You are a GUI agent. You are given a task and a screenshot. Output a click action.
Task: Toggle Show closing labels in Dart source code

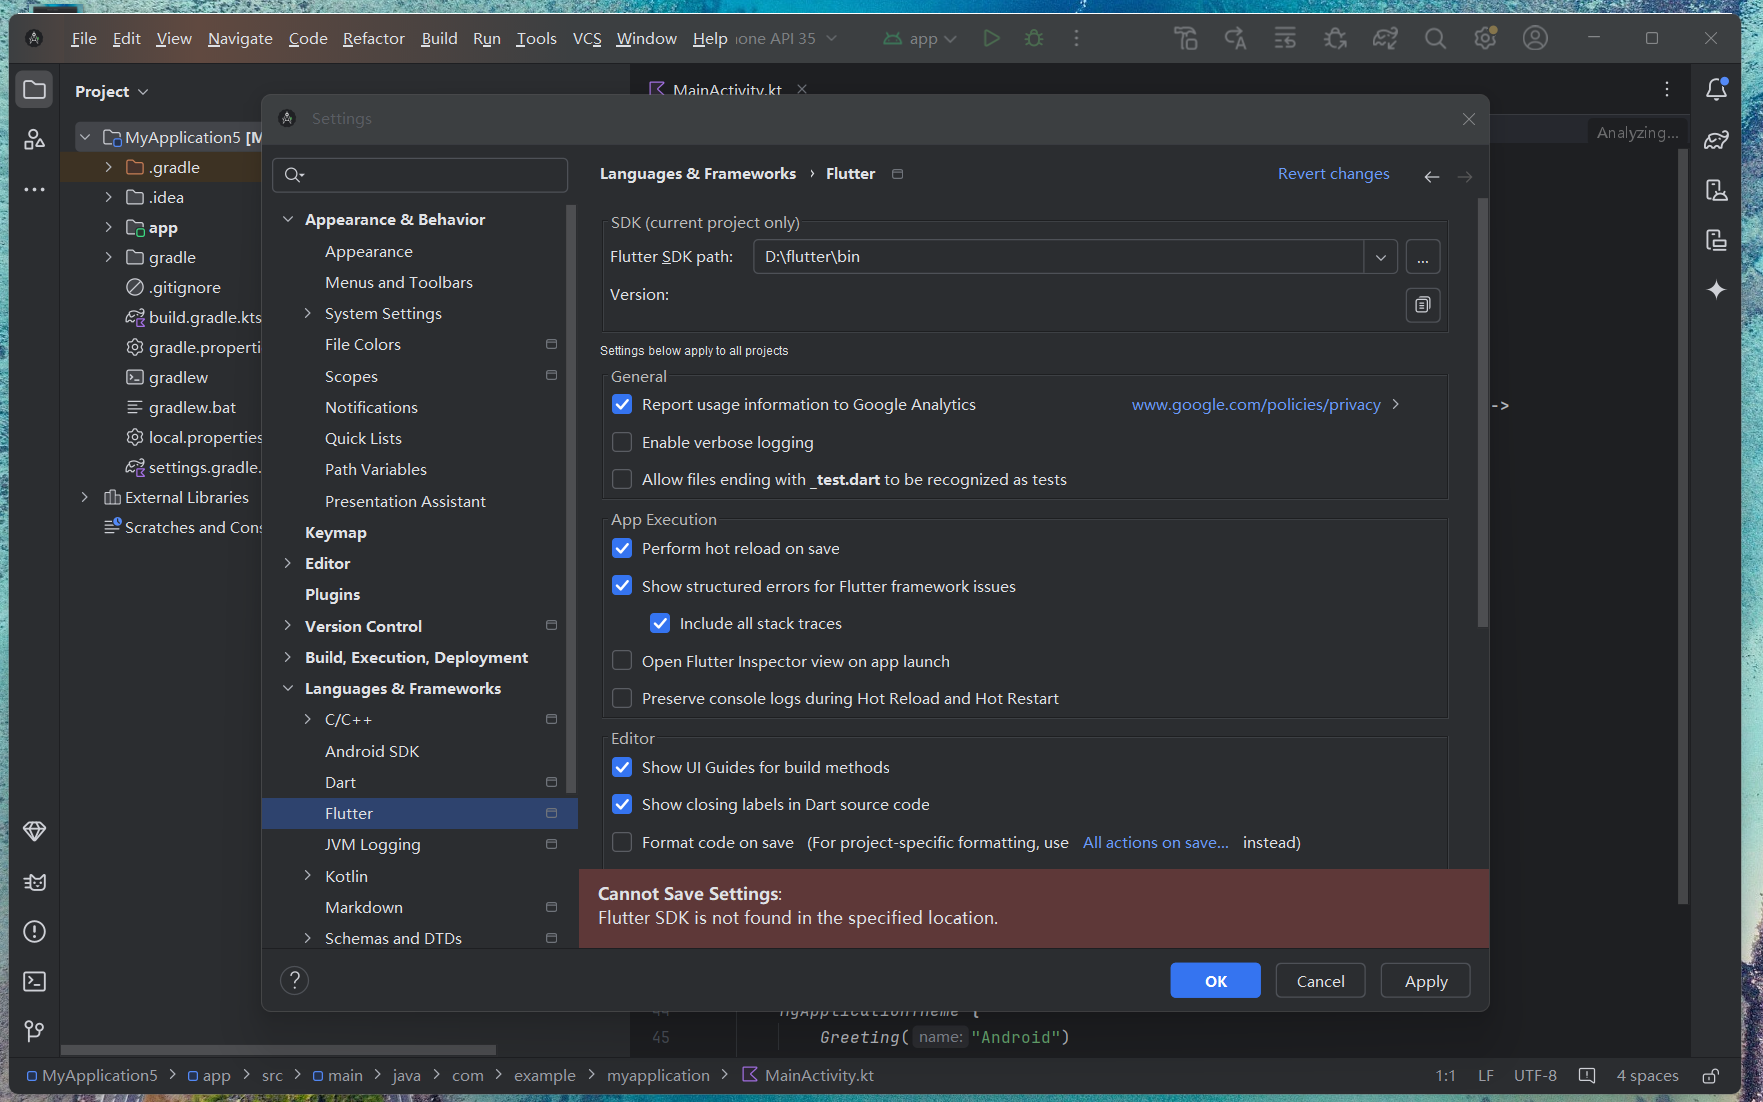[622, 804]
